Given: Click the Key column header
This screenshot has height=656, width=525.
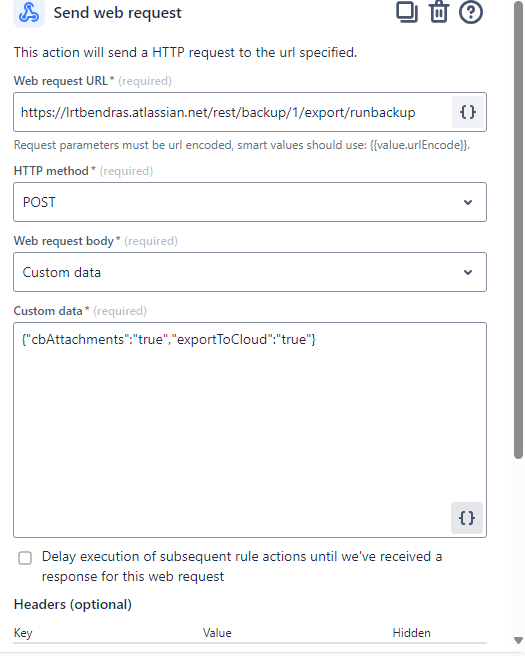Looking at the screenshot, I should coord(23,633).
